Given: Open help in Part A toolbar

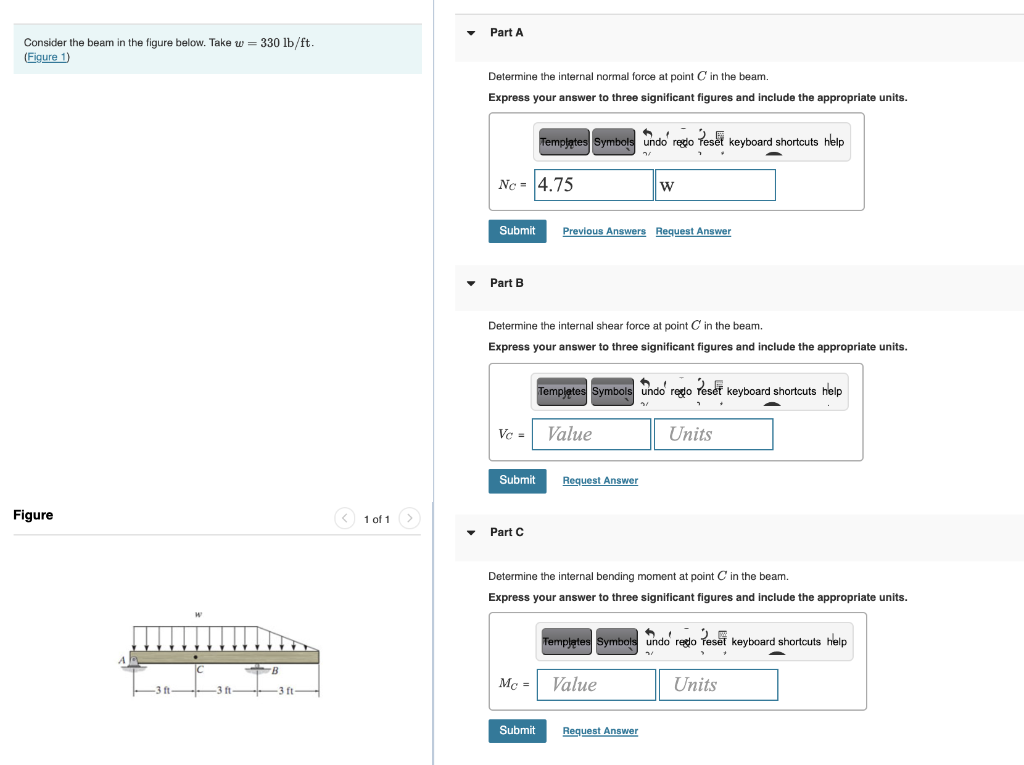Looking at the screenshot, I should click(834, 142).
